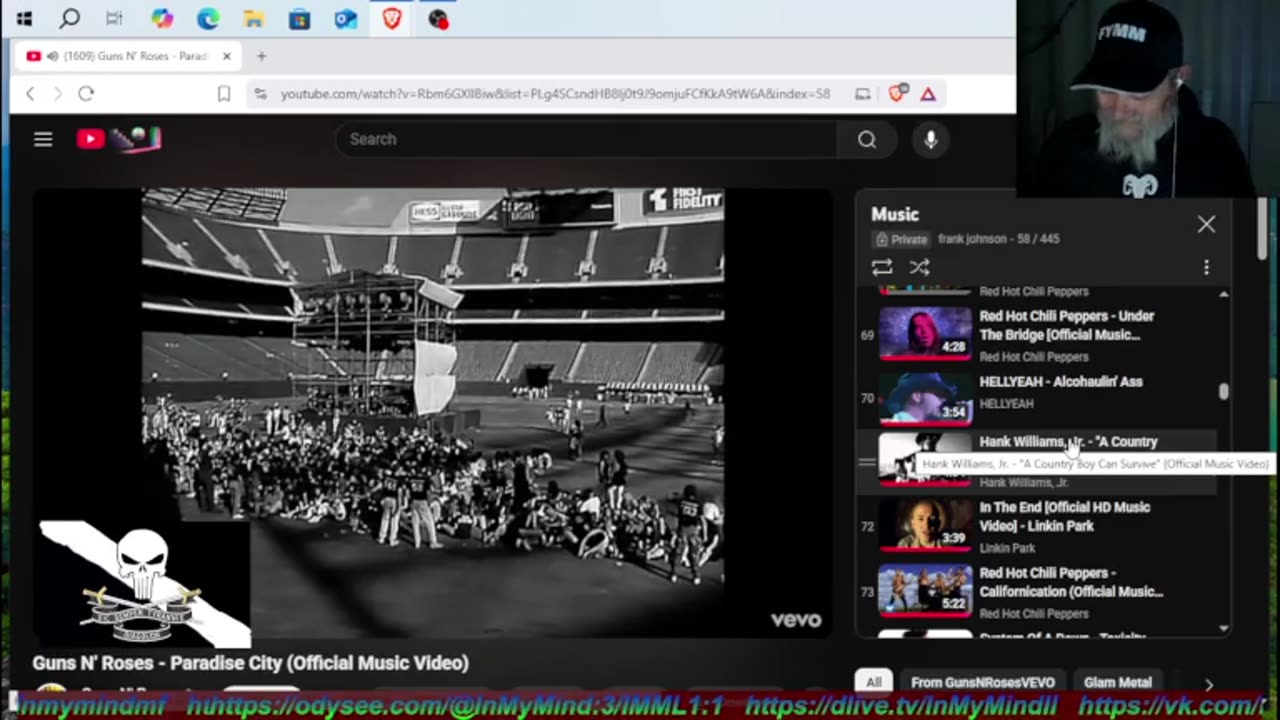Click the Private playlist badge
This screenshot has height=720, width=1280.
click(901, 239)
